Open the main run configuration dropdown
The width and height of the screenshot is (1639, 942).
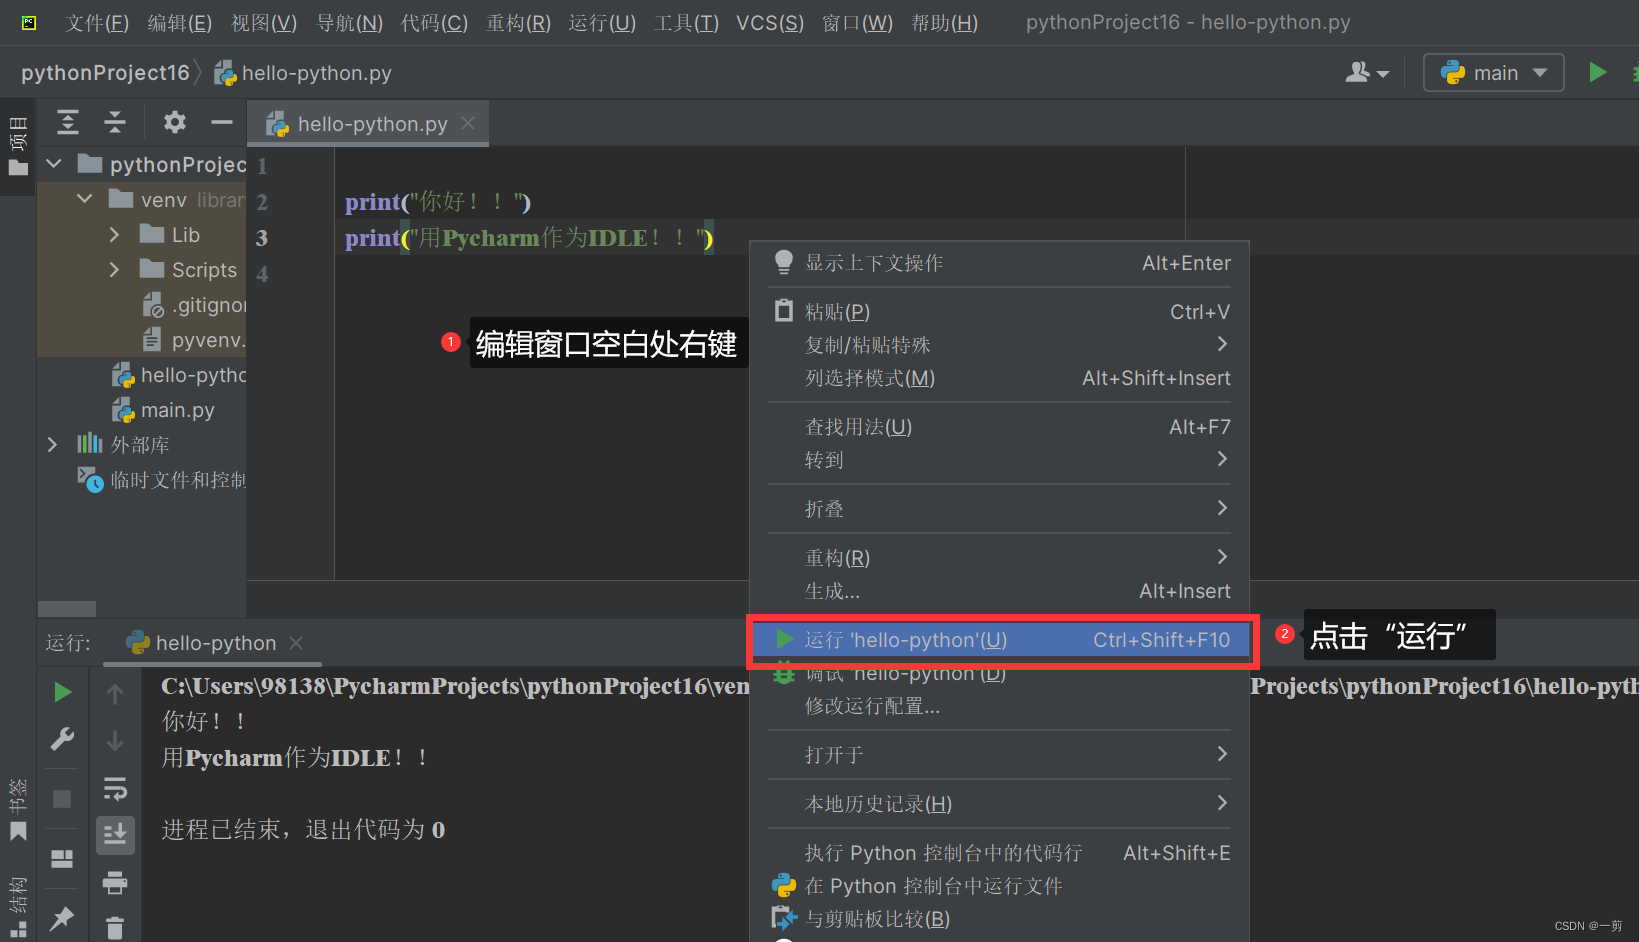pos(1493,72)
